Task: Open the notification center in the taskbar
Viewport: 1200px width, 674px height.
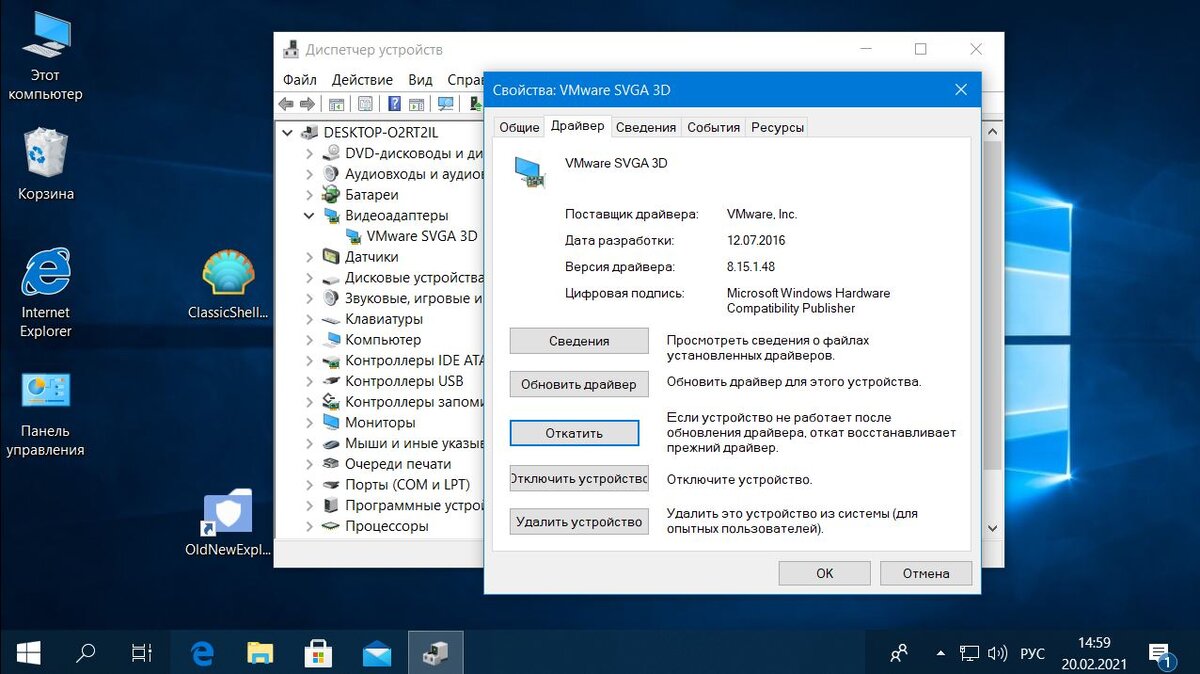Action: pos(1160,654)
